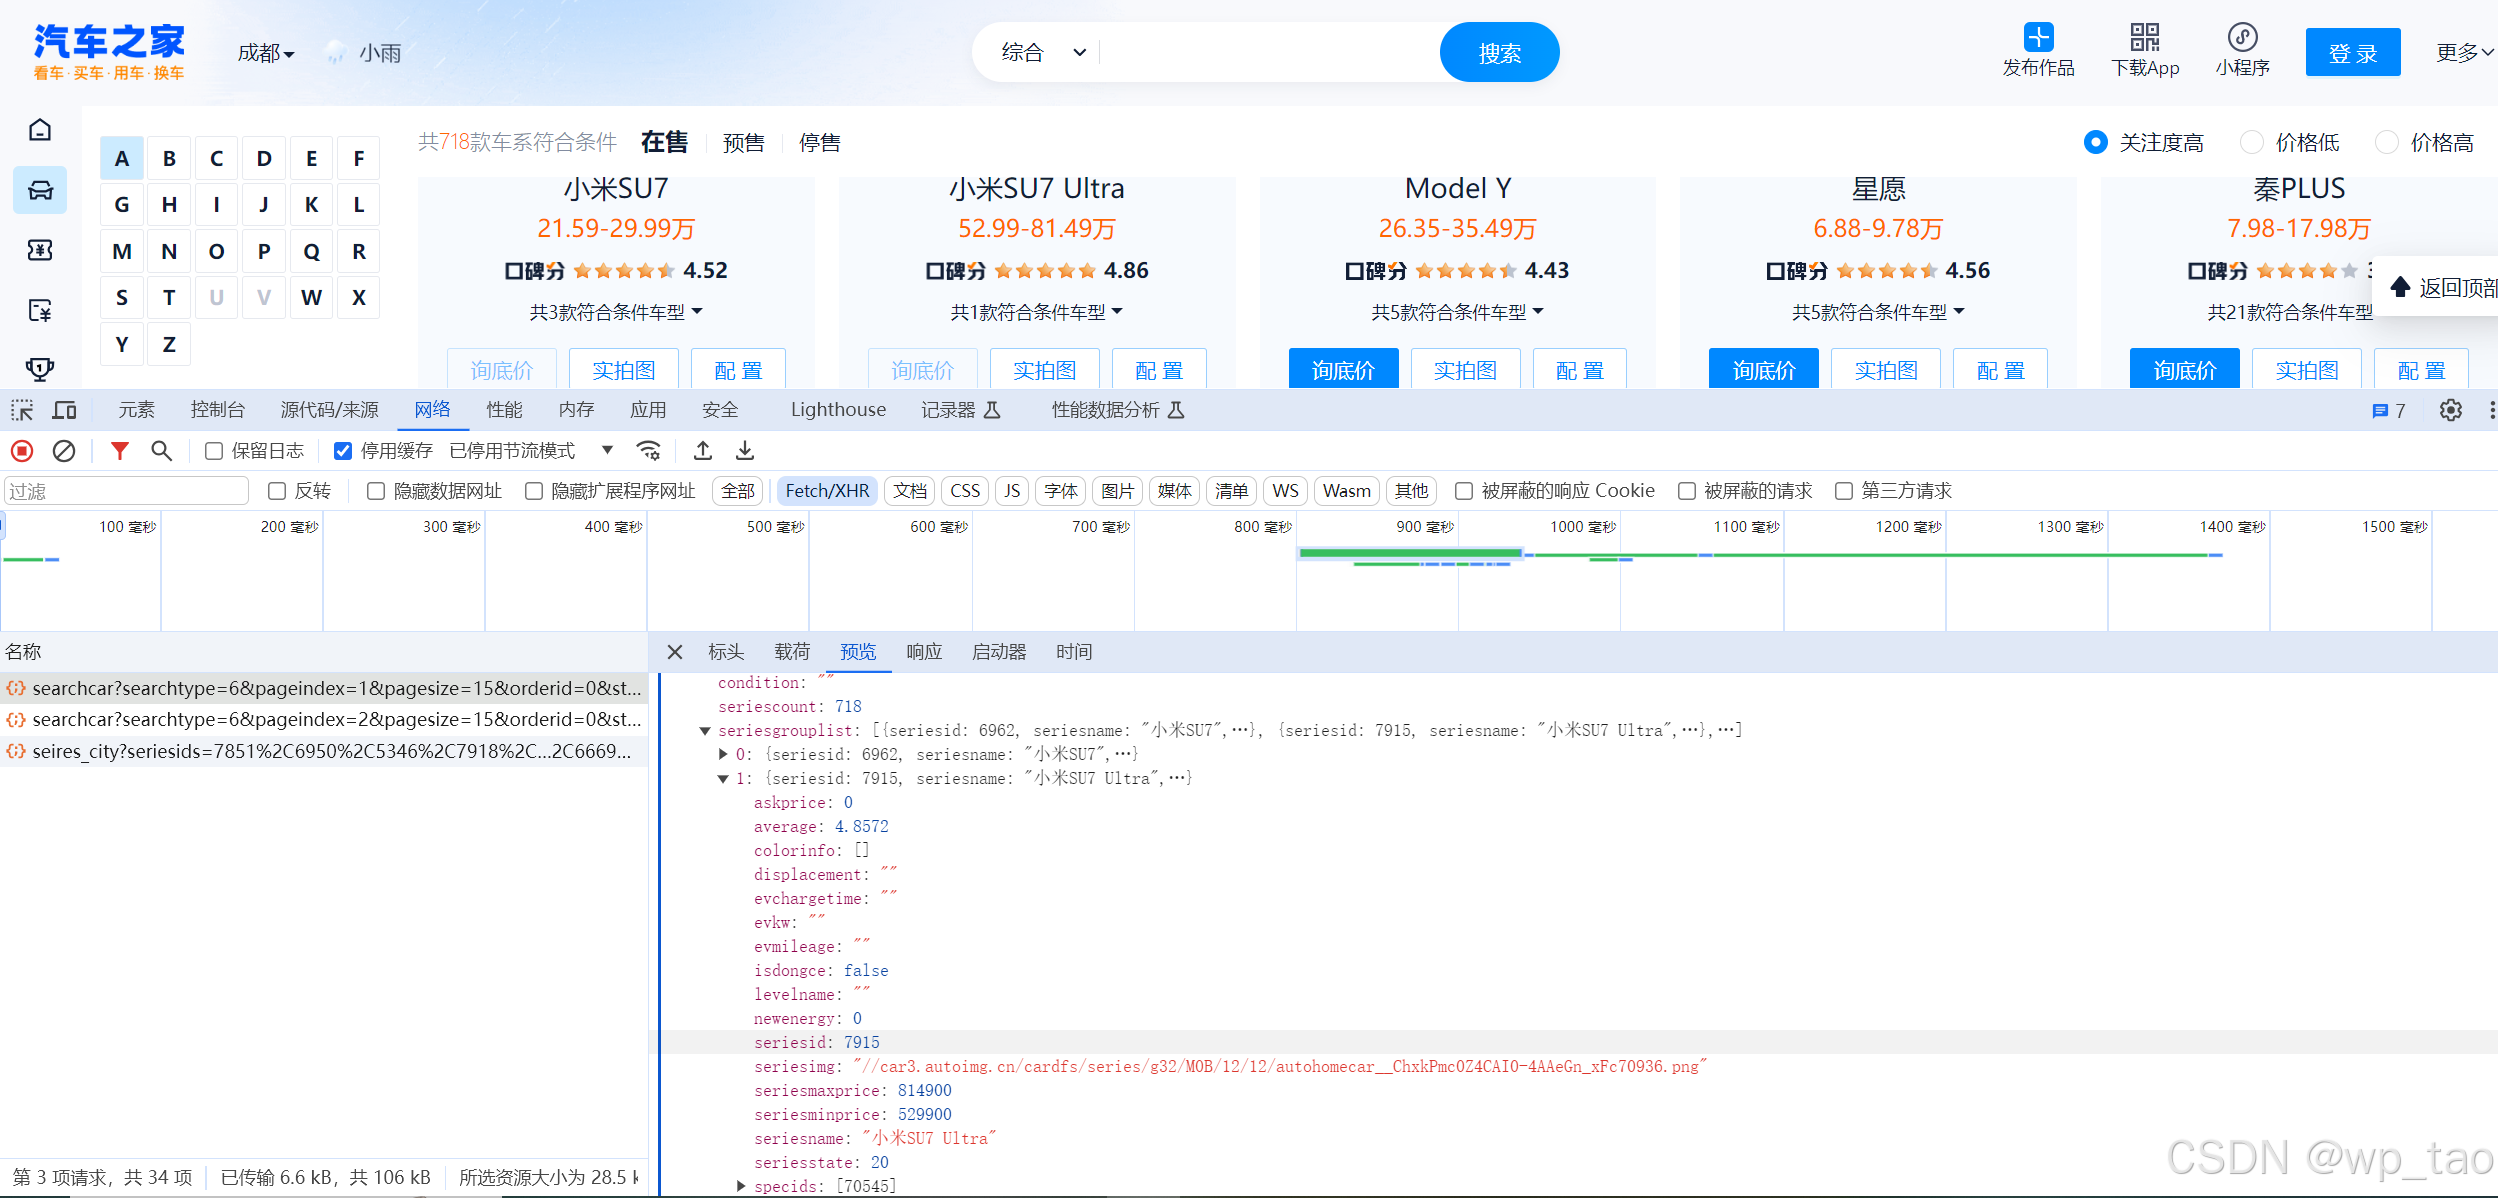Click the export HAR download icon
This screenshot has width=2498, height=1198.
click(x=745, y=451)
